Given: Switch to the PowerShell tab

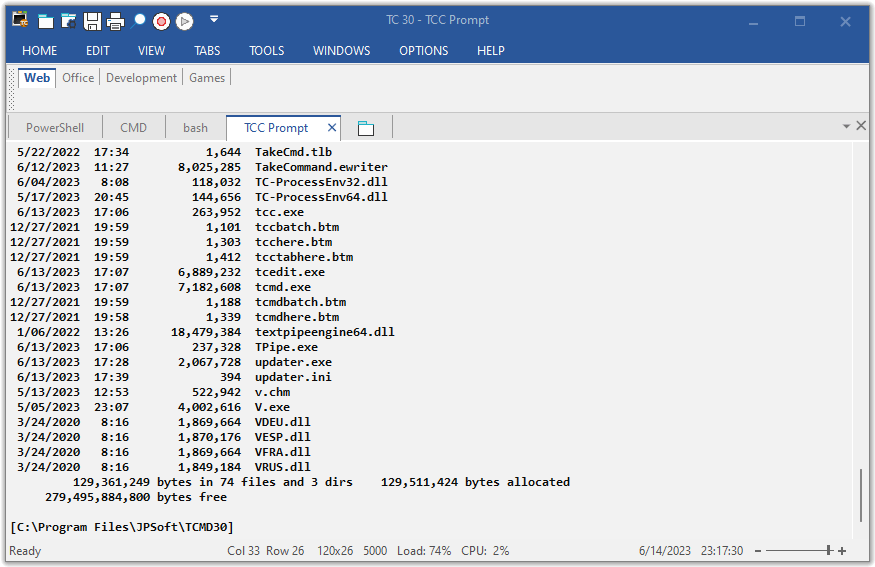Looking at the screenshot, I should coord(55,128).
